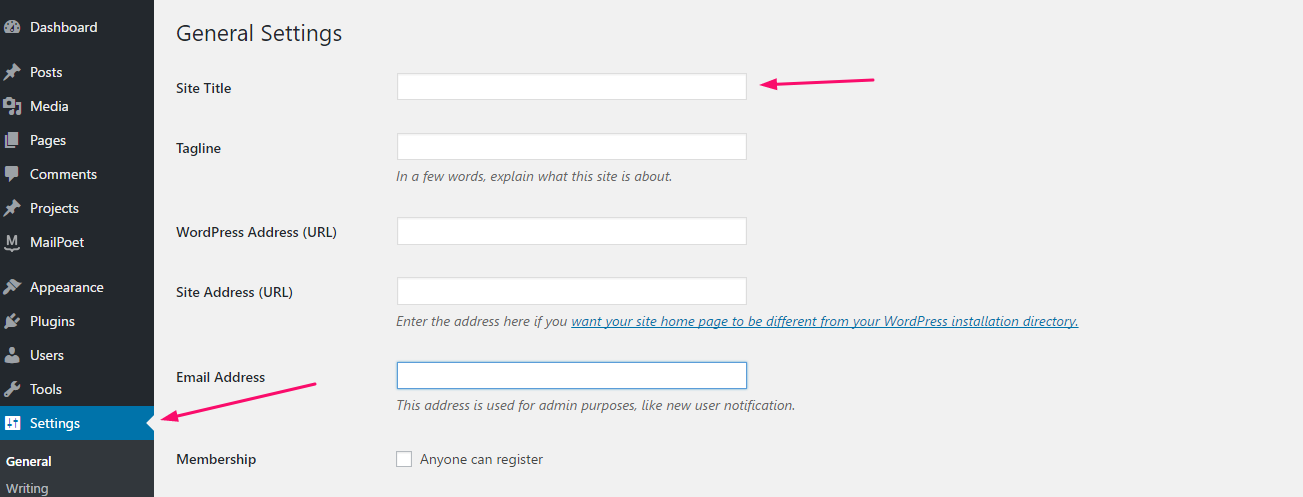Click the Comments speech bubble icon
Screen dimensions: 1303x497
click(12, 174)
